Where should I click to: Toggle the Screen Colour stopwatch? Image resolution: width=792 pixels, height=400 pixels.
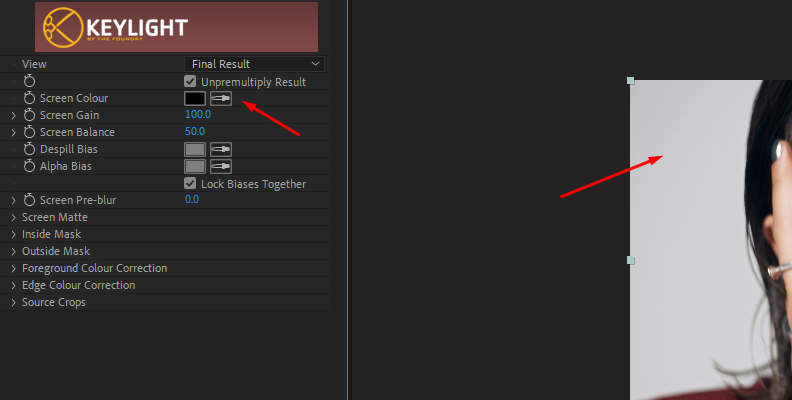click(30, 98)
